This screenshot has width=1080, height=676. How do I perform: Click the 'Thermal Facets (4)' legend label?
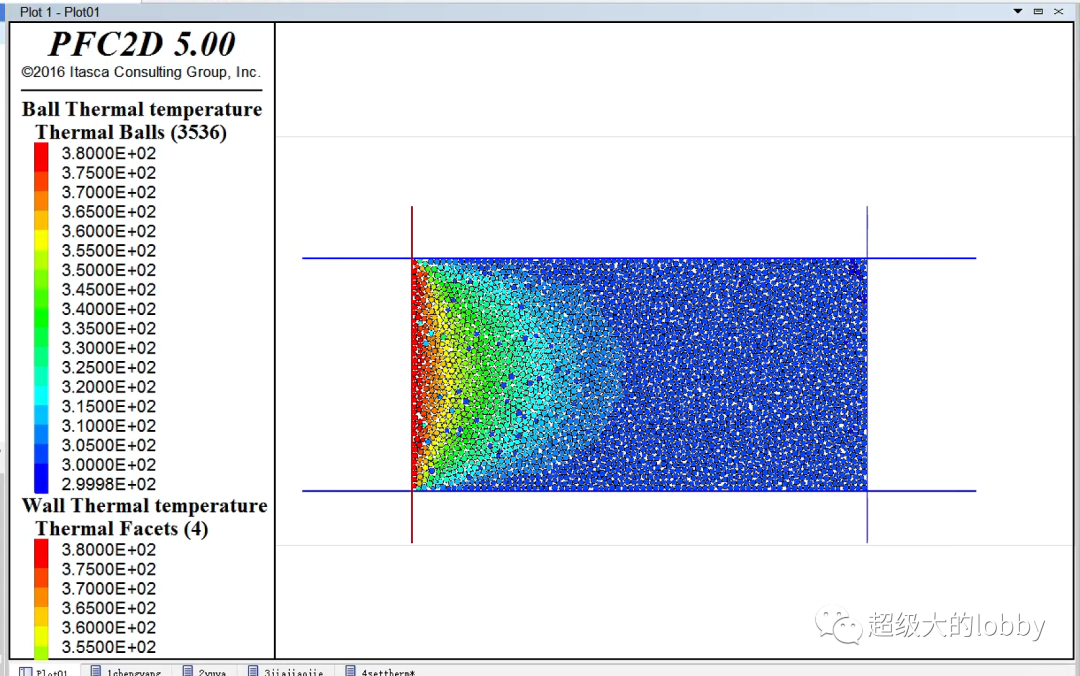pos(121,529)
